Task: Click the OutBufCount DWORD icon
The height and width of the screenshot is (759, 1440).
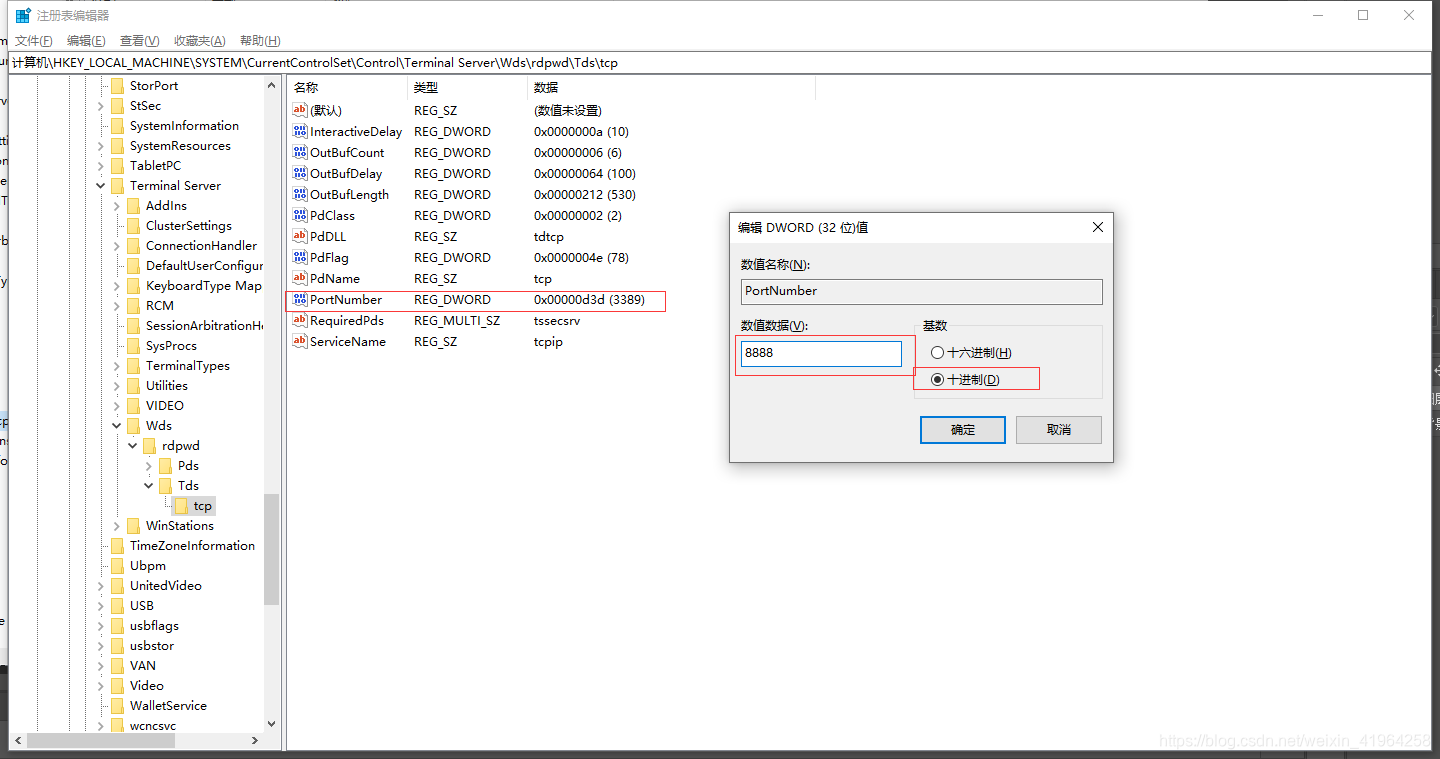Action: coord(300,152)
